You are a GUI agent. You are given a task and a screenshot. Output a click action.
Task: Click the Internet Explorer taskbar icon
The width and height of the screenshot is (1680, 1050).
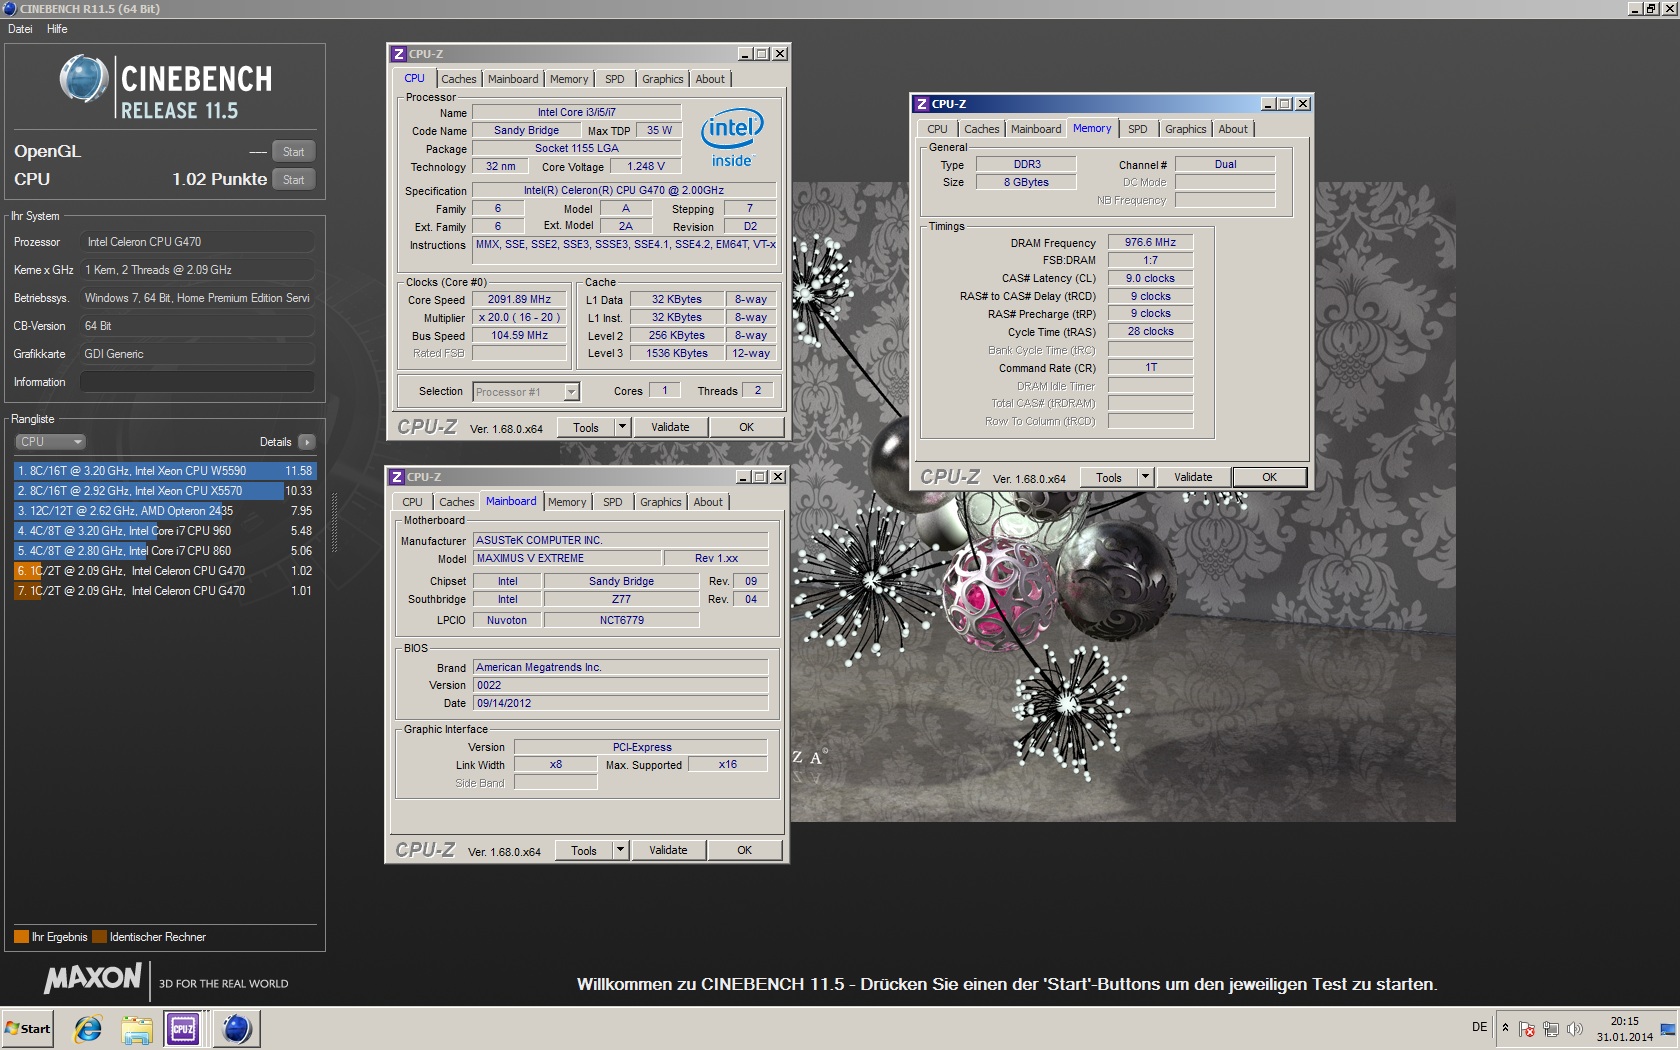[88, 1028]
